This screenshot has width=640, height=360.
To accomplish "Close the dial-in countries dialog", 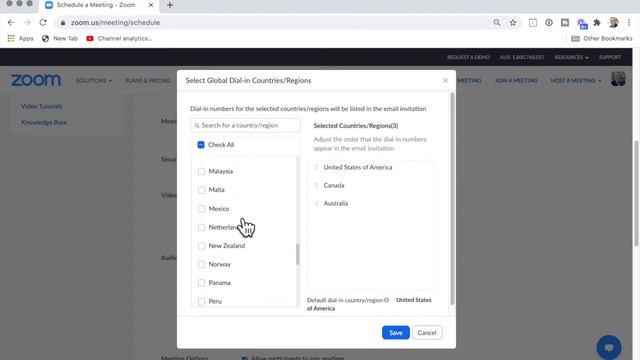I will (x=445, y=80).
